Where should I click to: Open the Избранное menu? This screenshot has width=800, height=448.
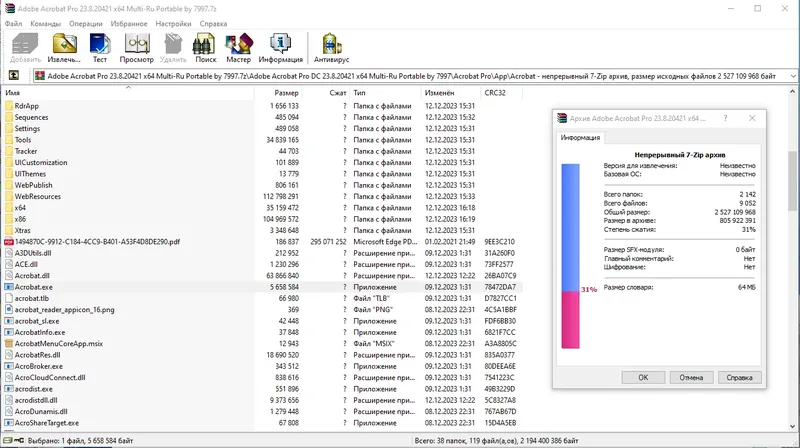click(129, 23)
